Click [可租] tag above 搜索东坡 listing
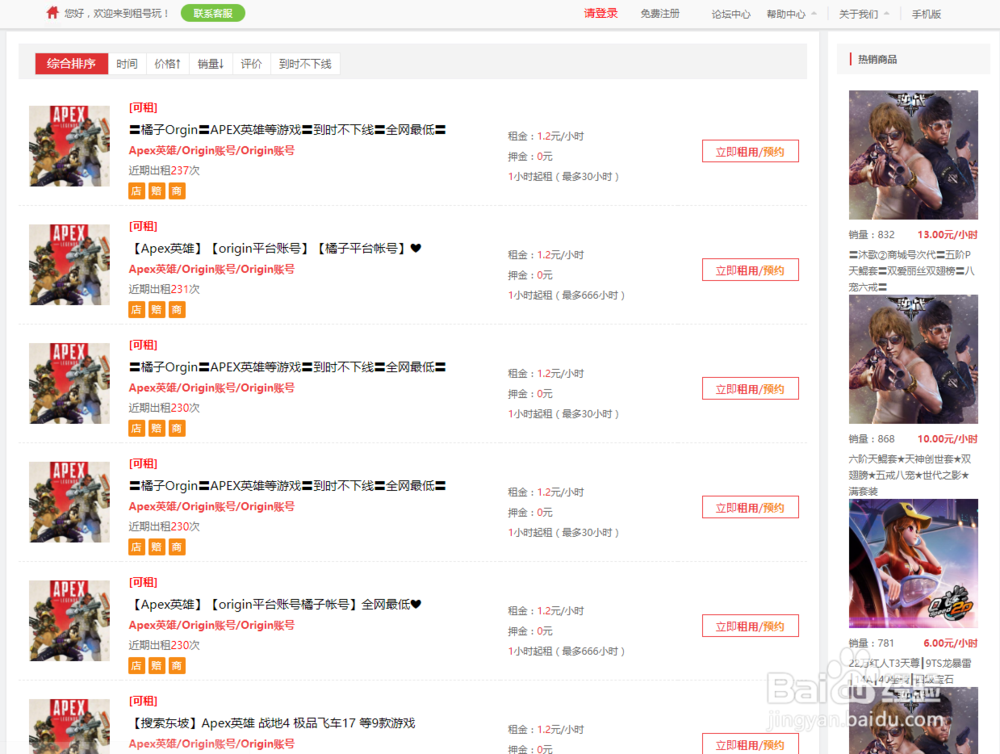This screenshot has width=1000, height=754. pos(143,701)
